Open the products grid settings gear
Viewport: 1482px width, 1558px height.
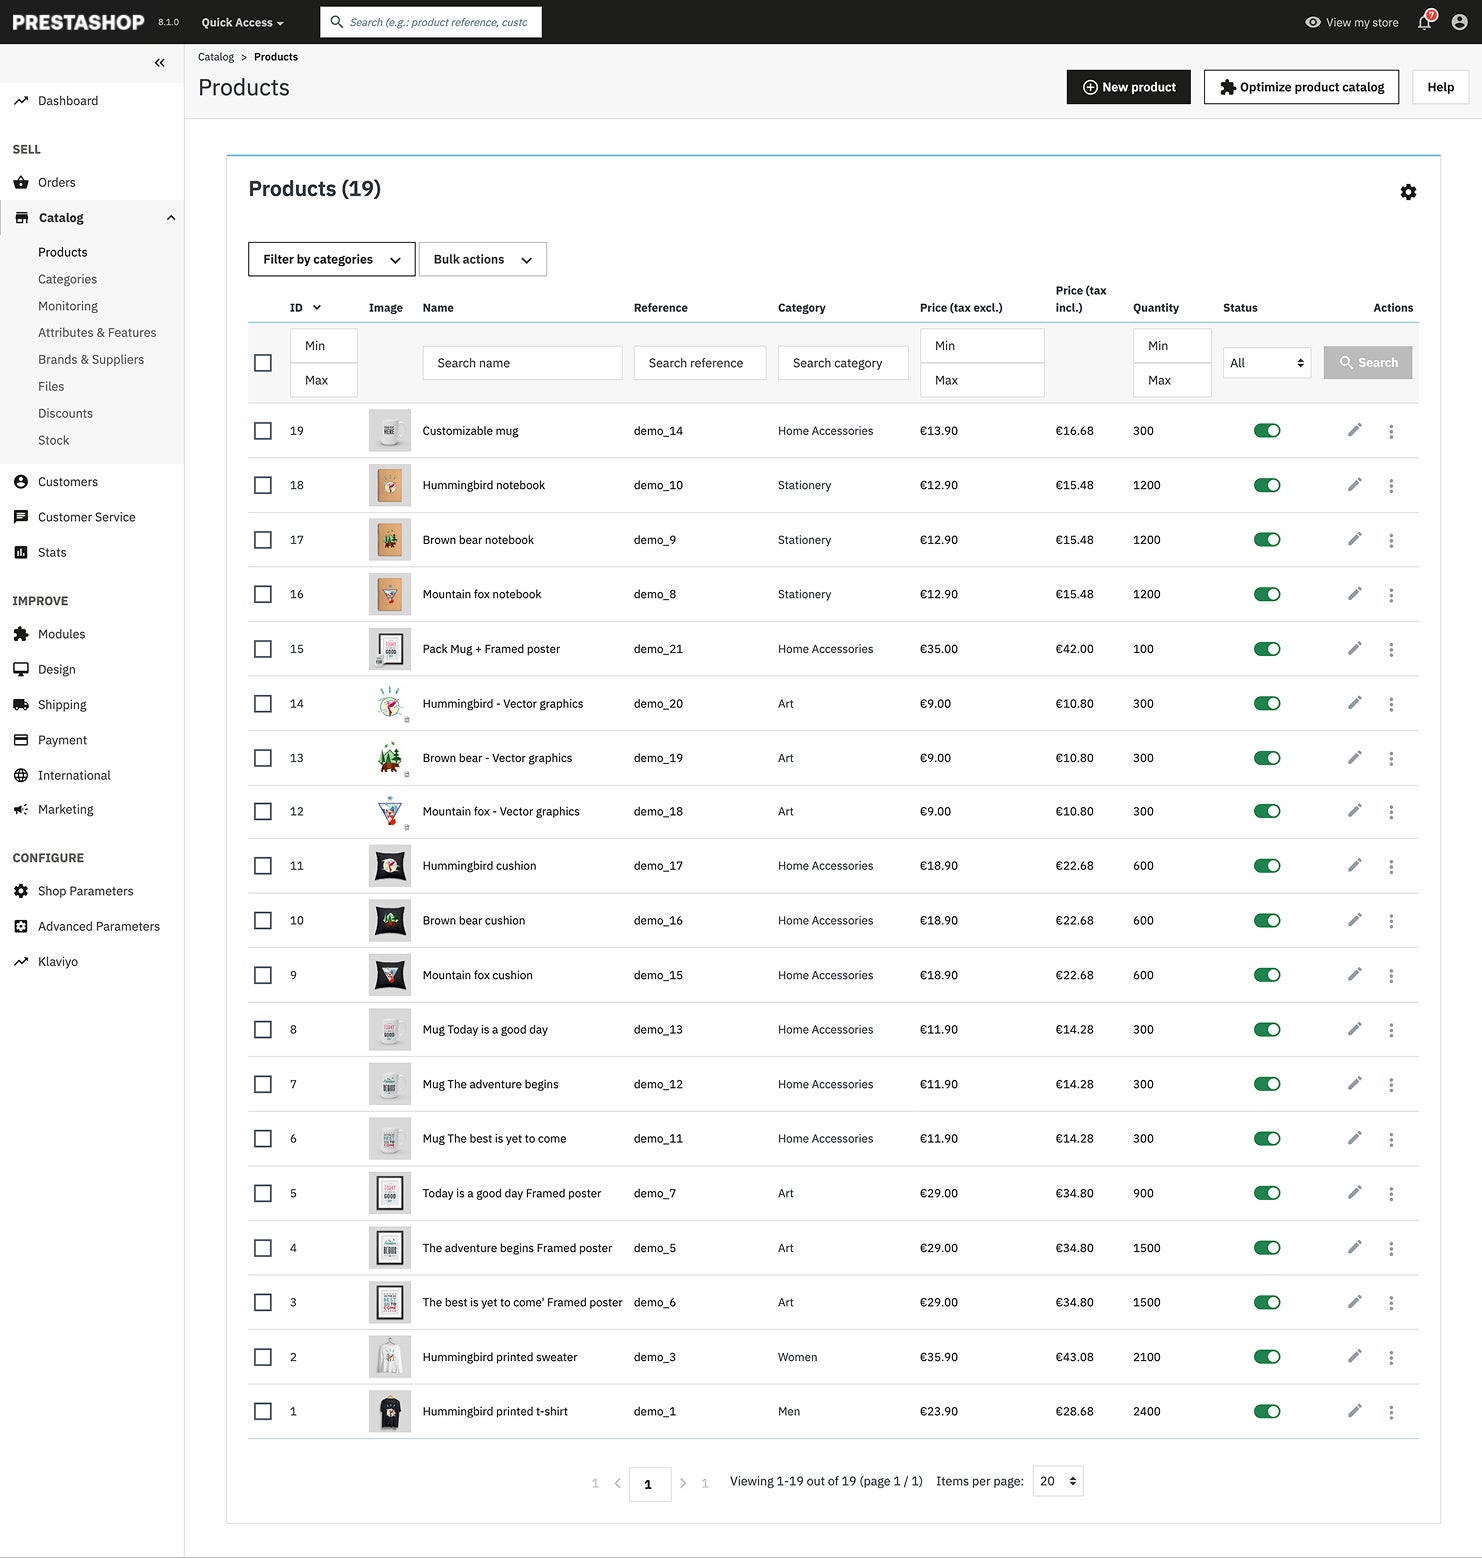(x=1408, y=192)
